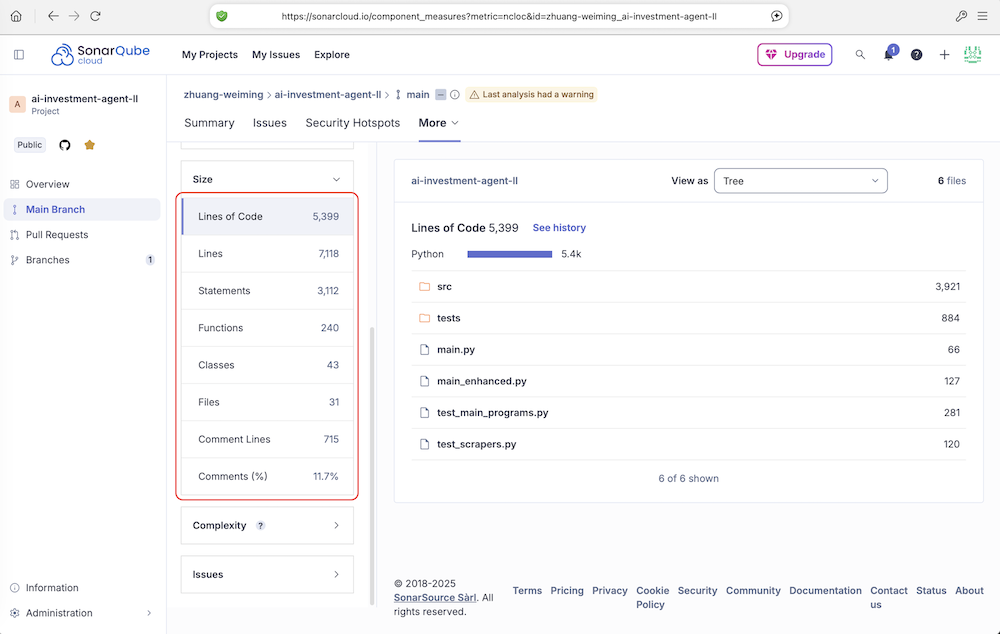This screenshot has width=1000, height=634.
Task: Open the user avatar menu
Action: 972,55
